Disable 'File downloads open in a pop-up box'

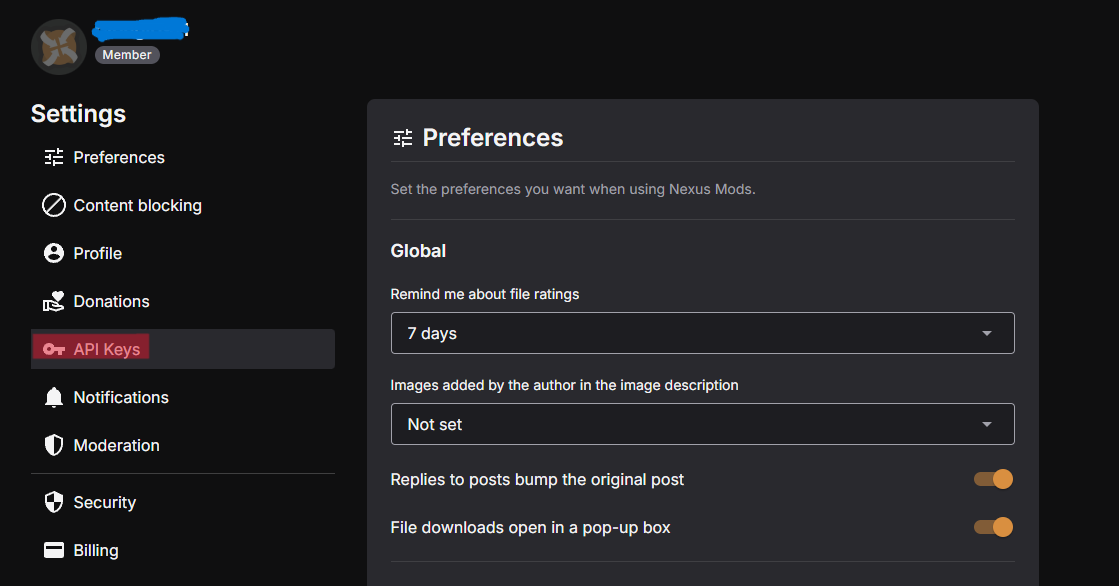994,527
